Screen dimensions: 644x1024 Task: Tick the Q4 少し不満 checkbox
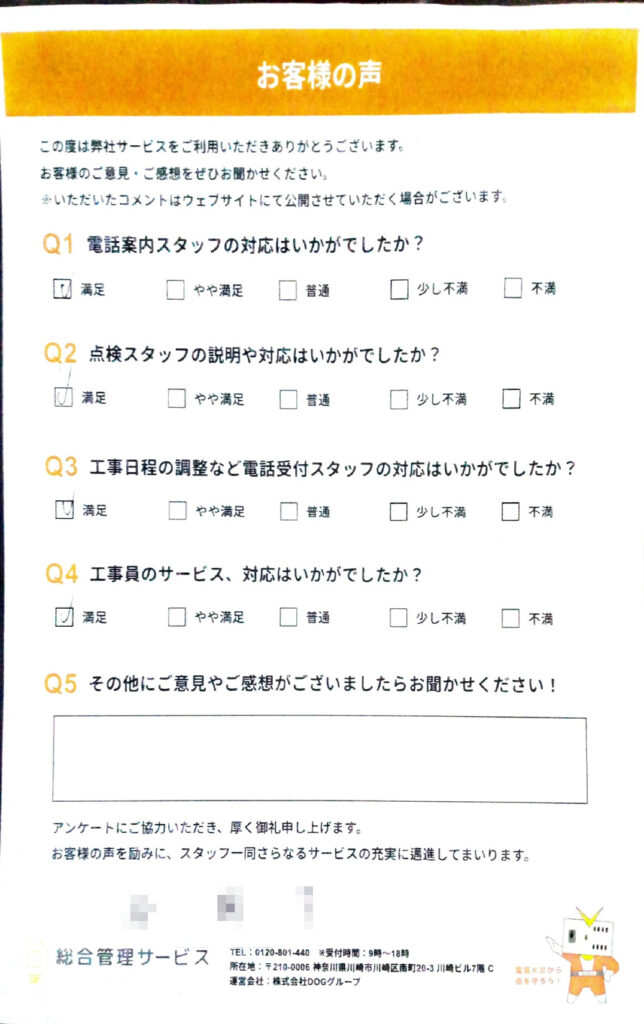[x=399, y=617]
